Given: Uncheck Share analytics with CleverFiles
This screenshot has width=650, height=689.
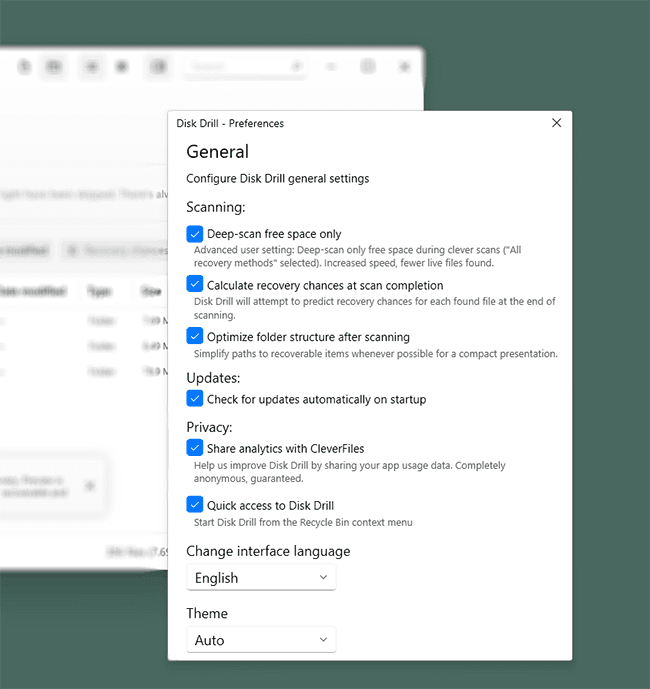Looking at the screenshot, I should [195, 448].
